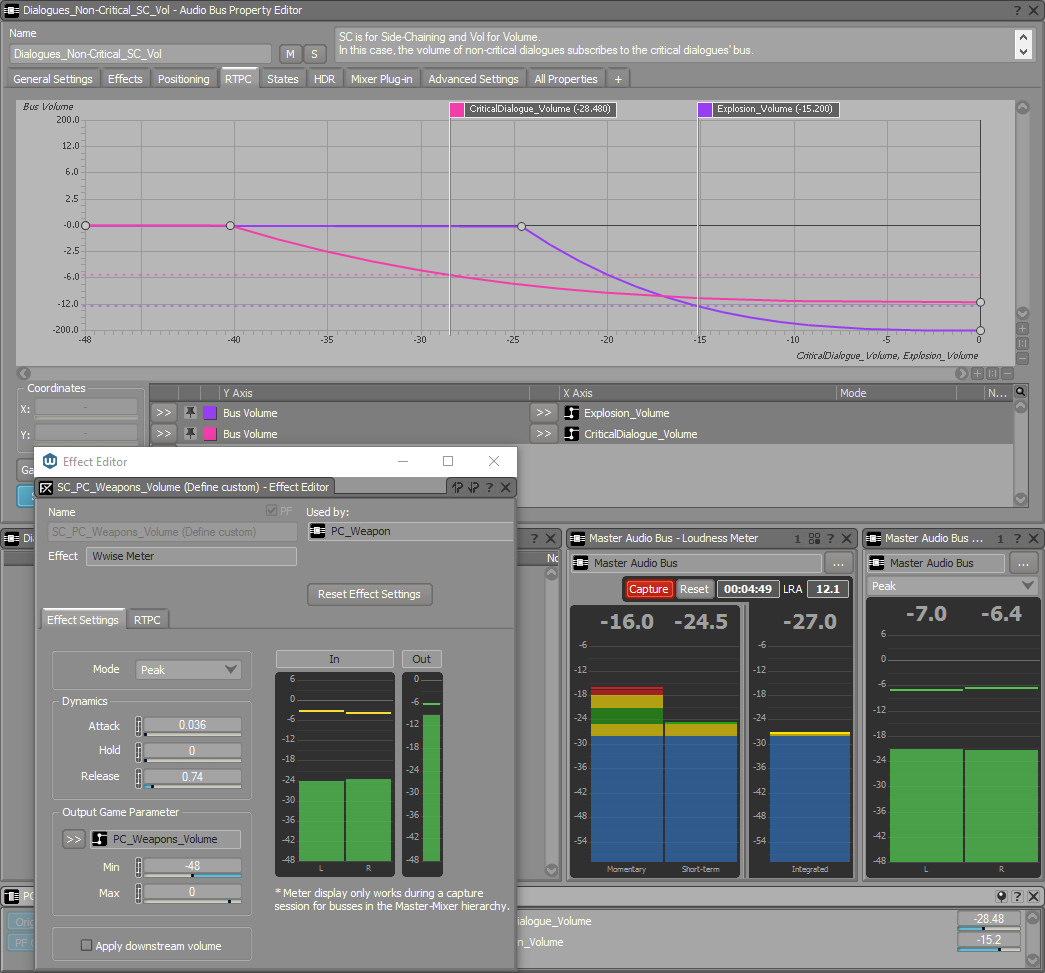The height and width of the screenshot is (973, 1045).
Task: Click the CriticalDialogue_Volume pink cursor swatch on the graph
Action: pyautogui.click(x=457, y=109)
